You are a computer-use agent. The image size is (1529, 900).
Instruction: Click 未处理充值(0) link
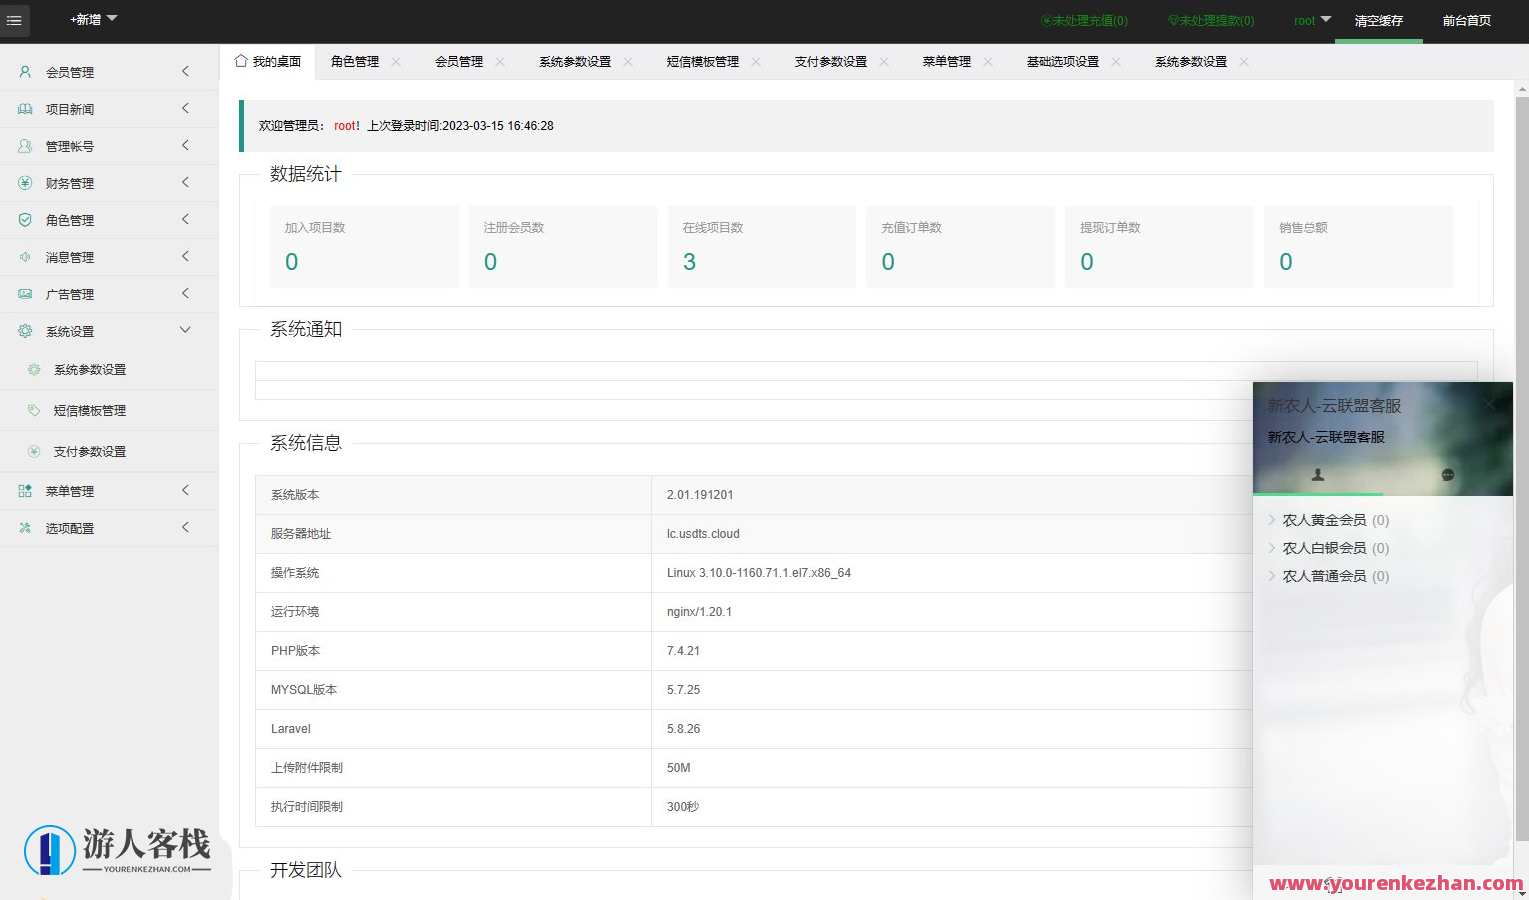pos(1084,20)
